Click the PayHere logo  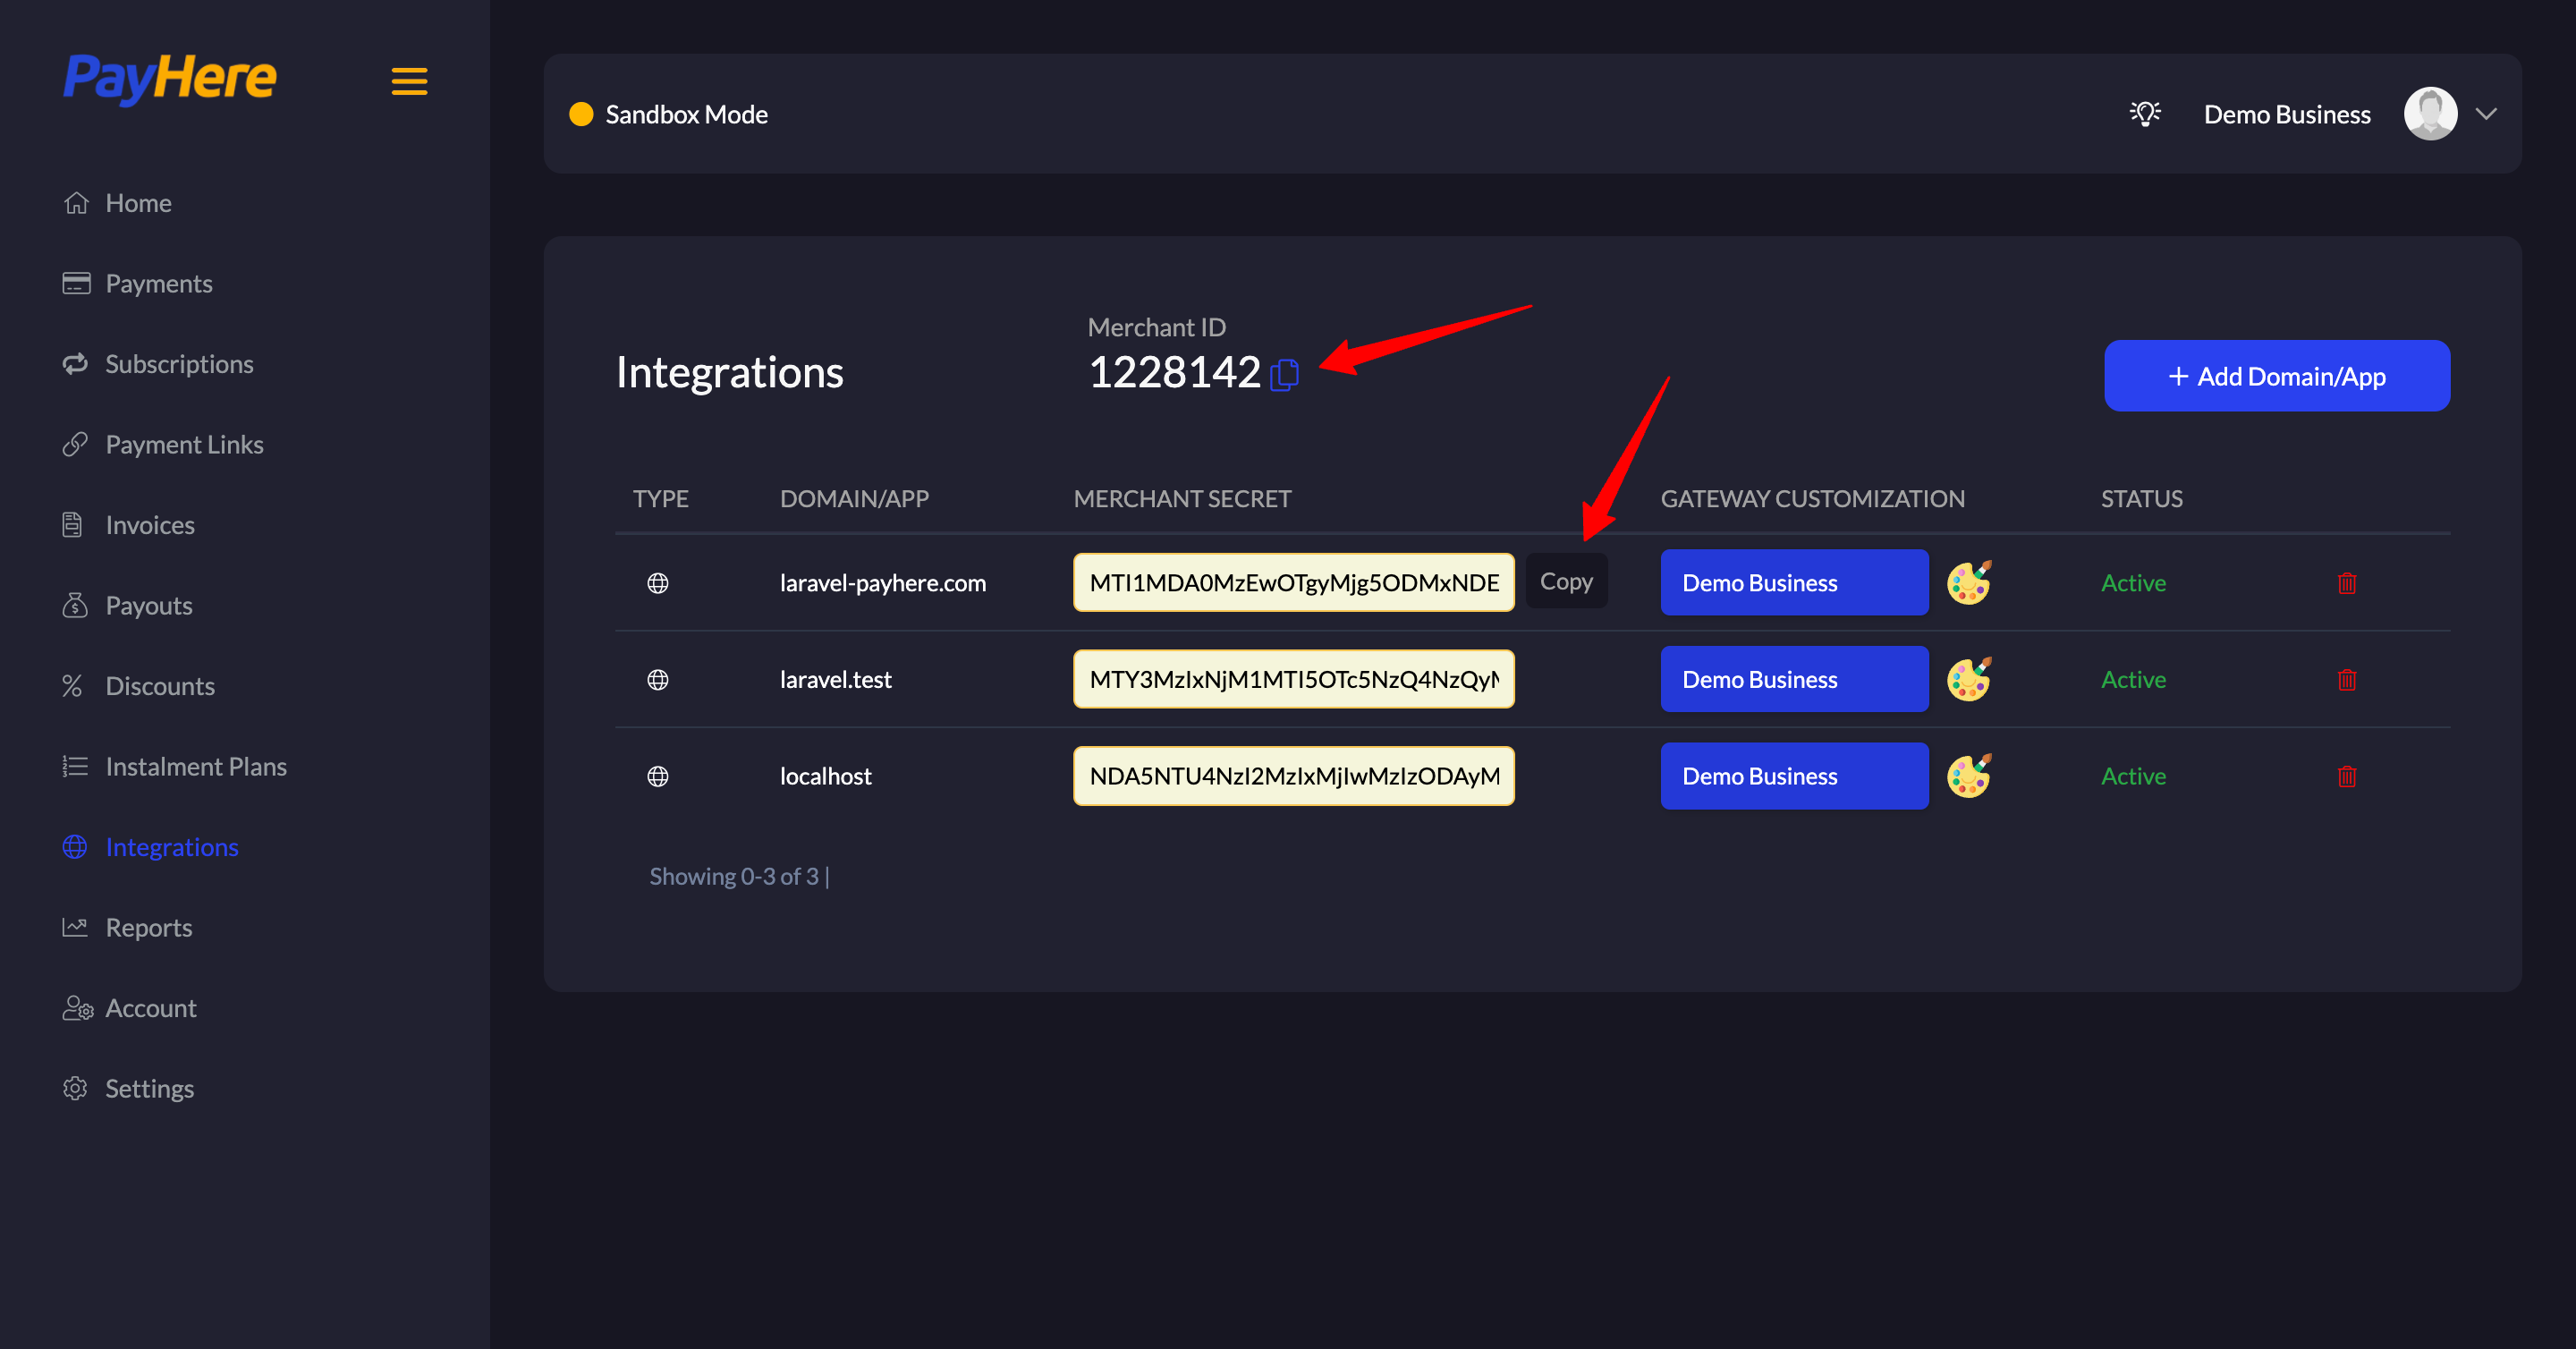(170, 78)
